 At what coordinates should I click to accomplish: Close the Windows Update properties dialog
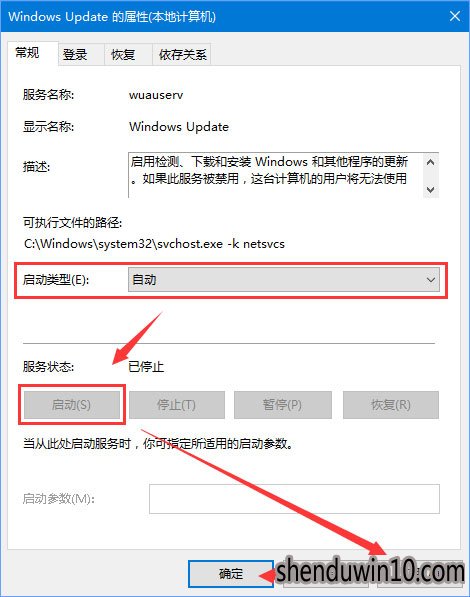tap(454, 16)
